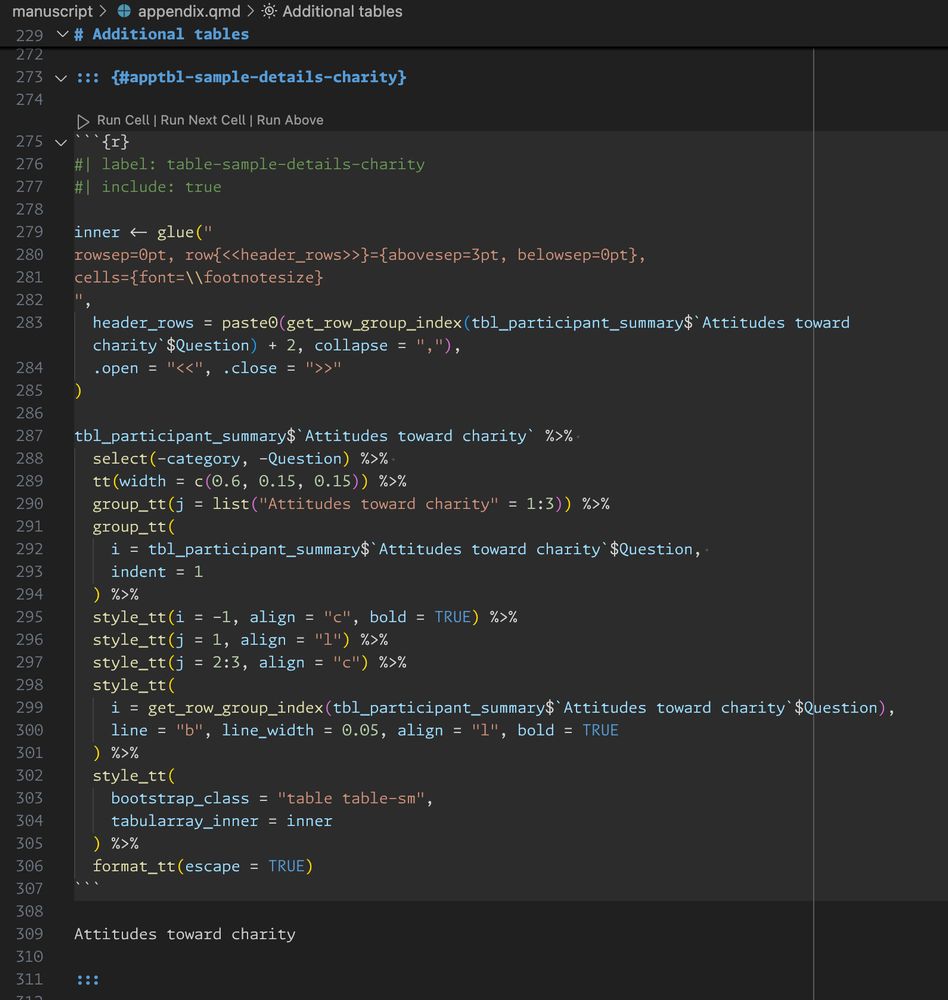Click 'group_tt(j = list(' on line 290
Screen dimensions: 948x1000
click(x=175, y=504)
